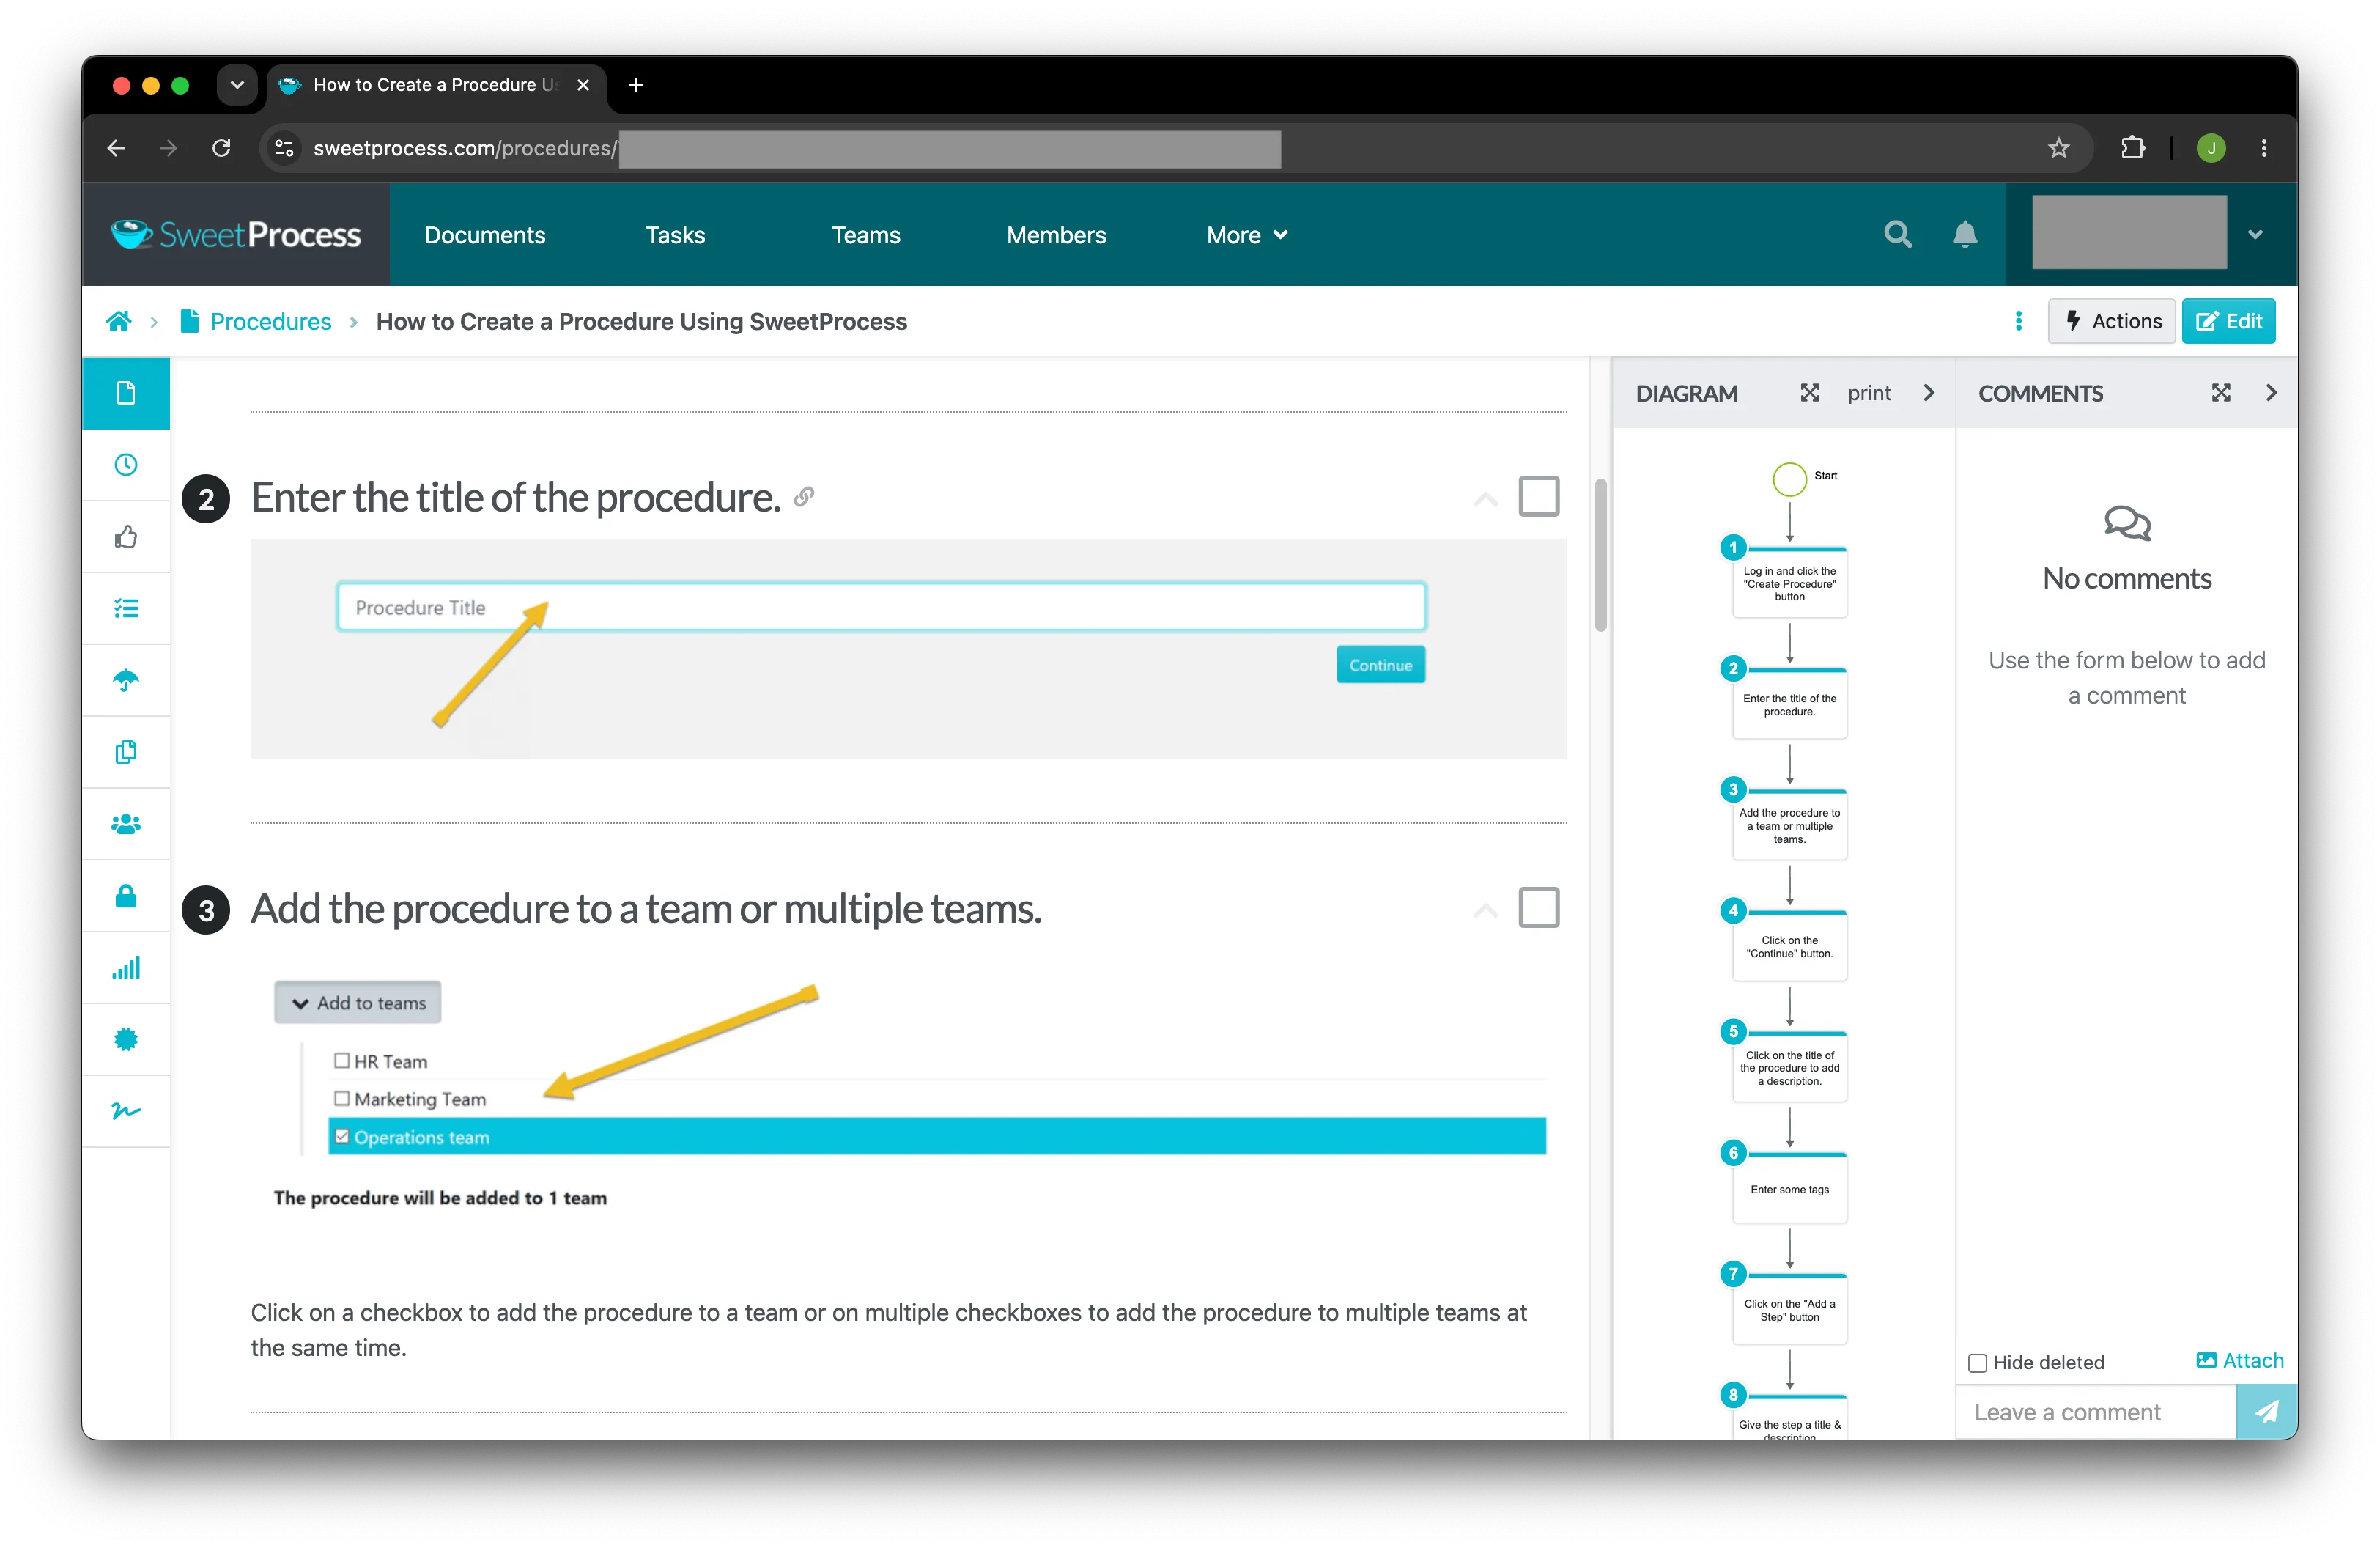Click the main content vertical scrollbar
This screenshot has width=2380, height=1548.
point(1601,555)
